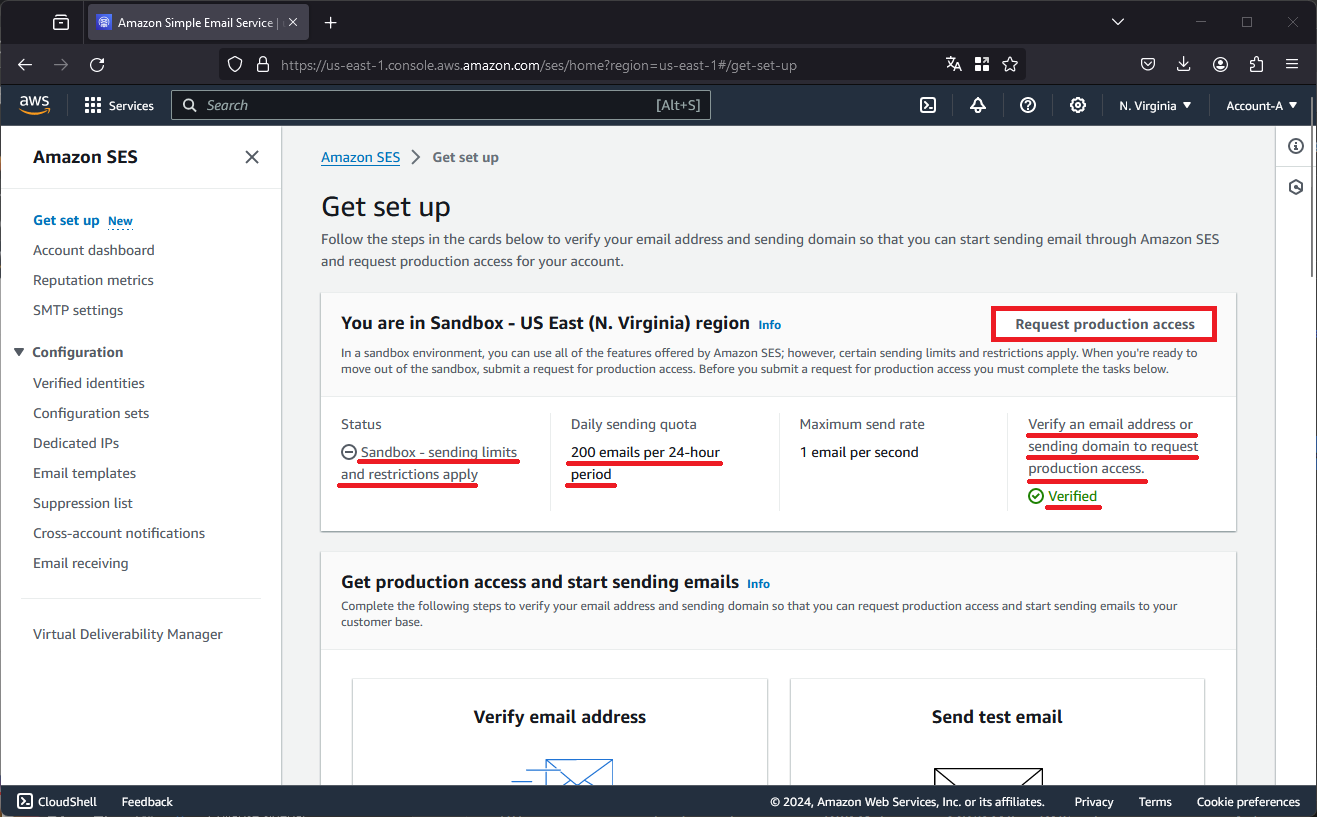Open the Pocket save icon

tap(1149, 64)
